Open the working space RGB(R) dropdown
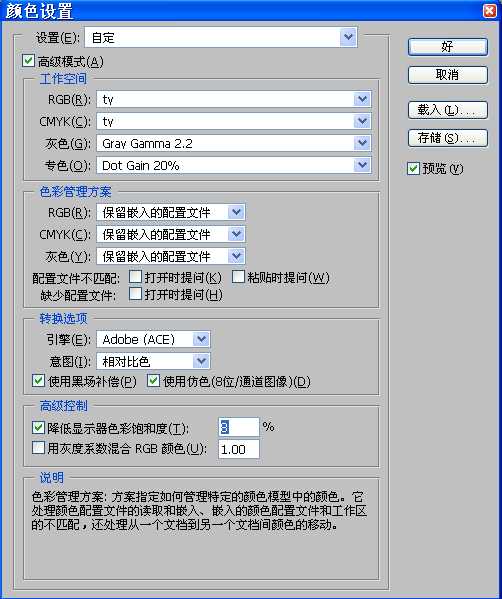Viewport: 502px width, 599px height. click(233, 100)
